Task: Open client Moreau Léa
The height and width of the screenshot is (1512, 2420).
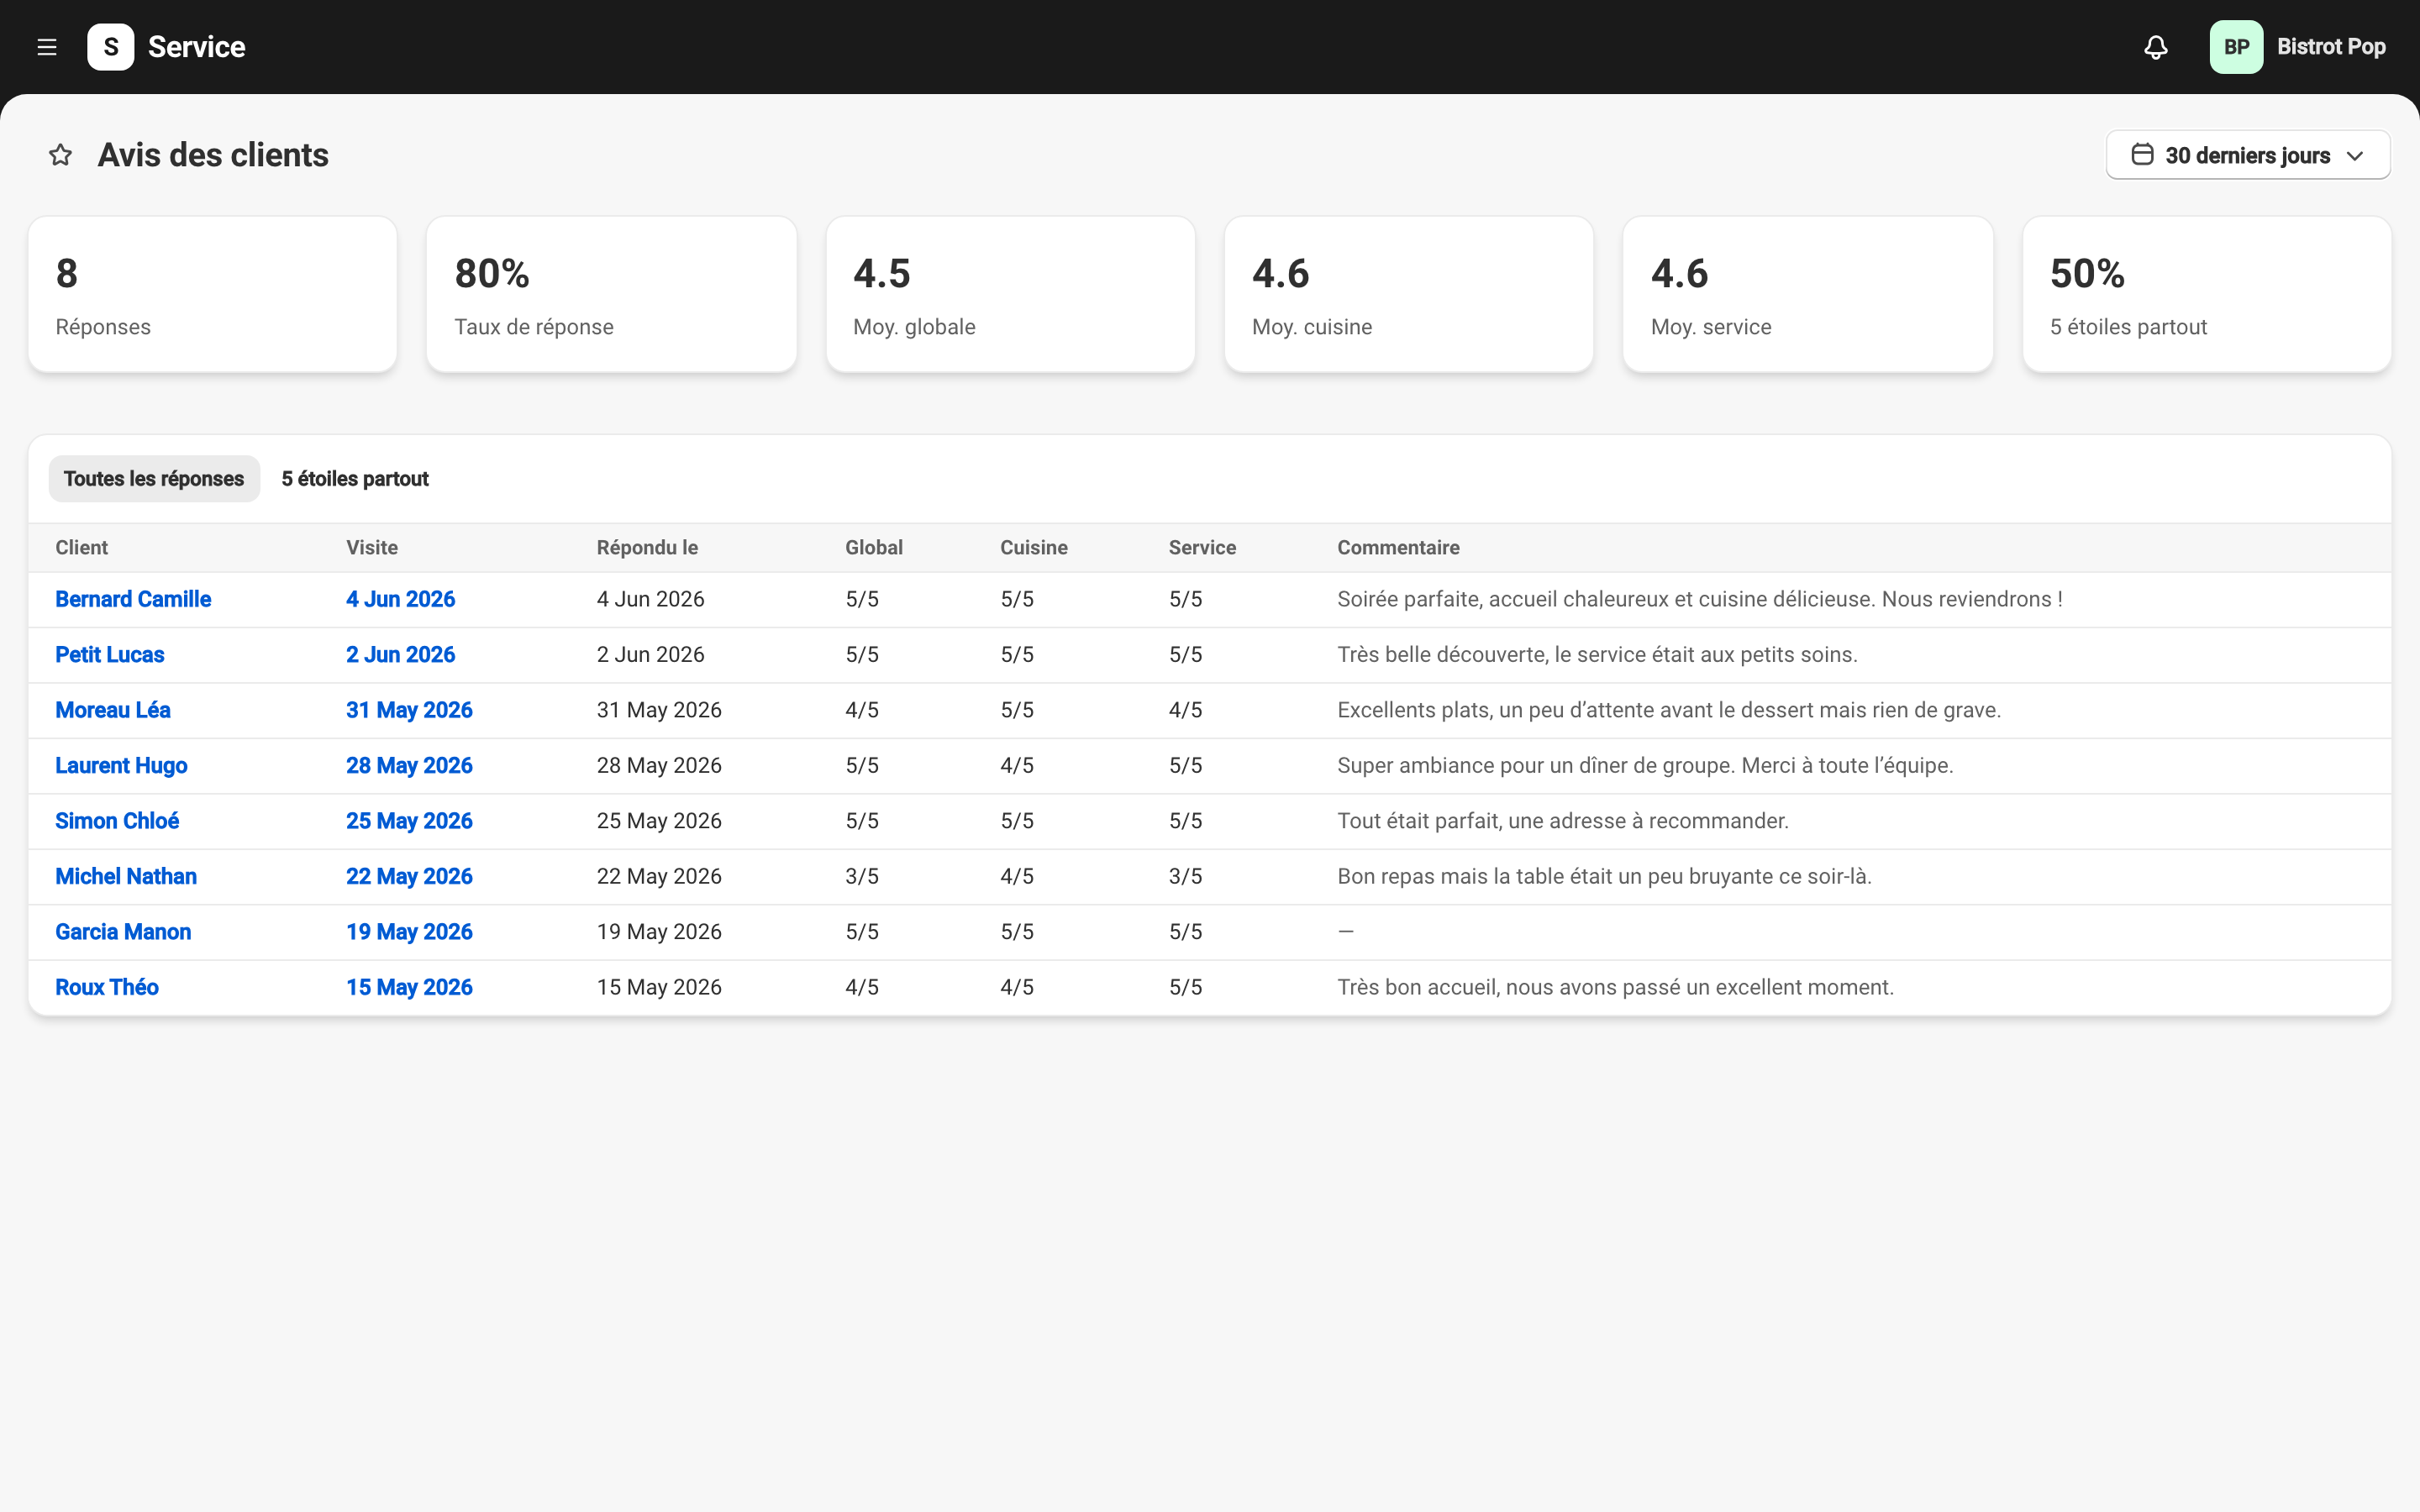Action: pos(113,710)
